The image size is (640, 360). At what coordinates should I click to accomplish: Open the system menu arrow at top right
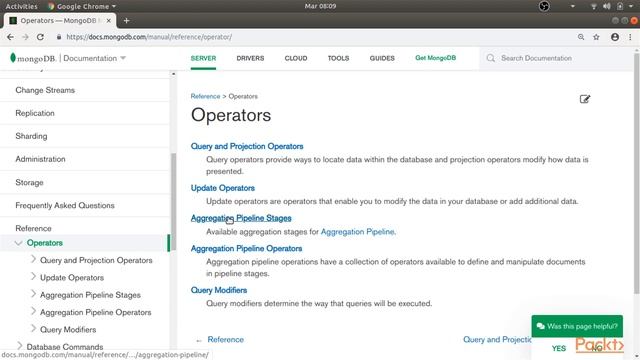[x=631, y=6]
